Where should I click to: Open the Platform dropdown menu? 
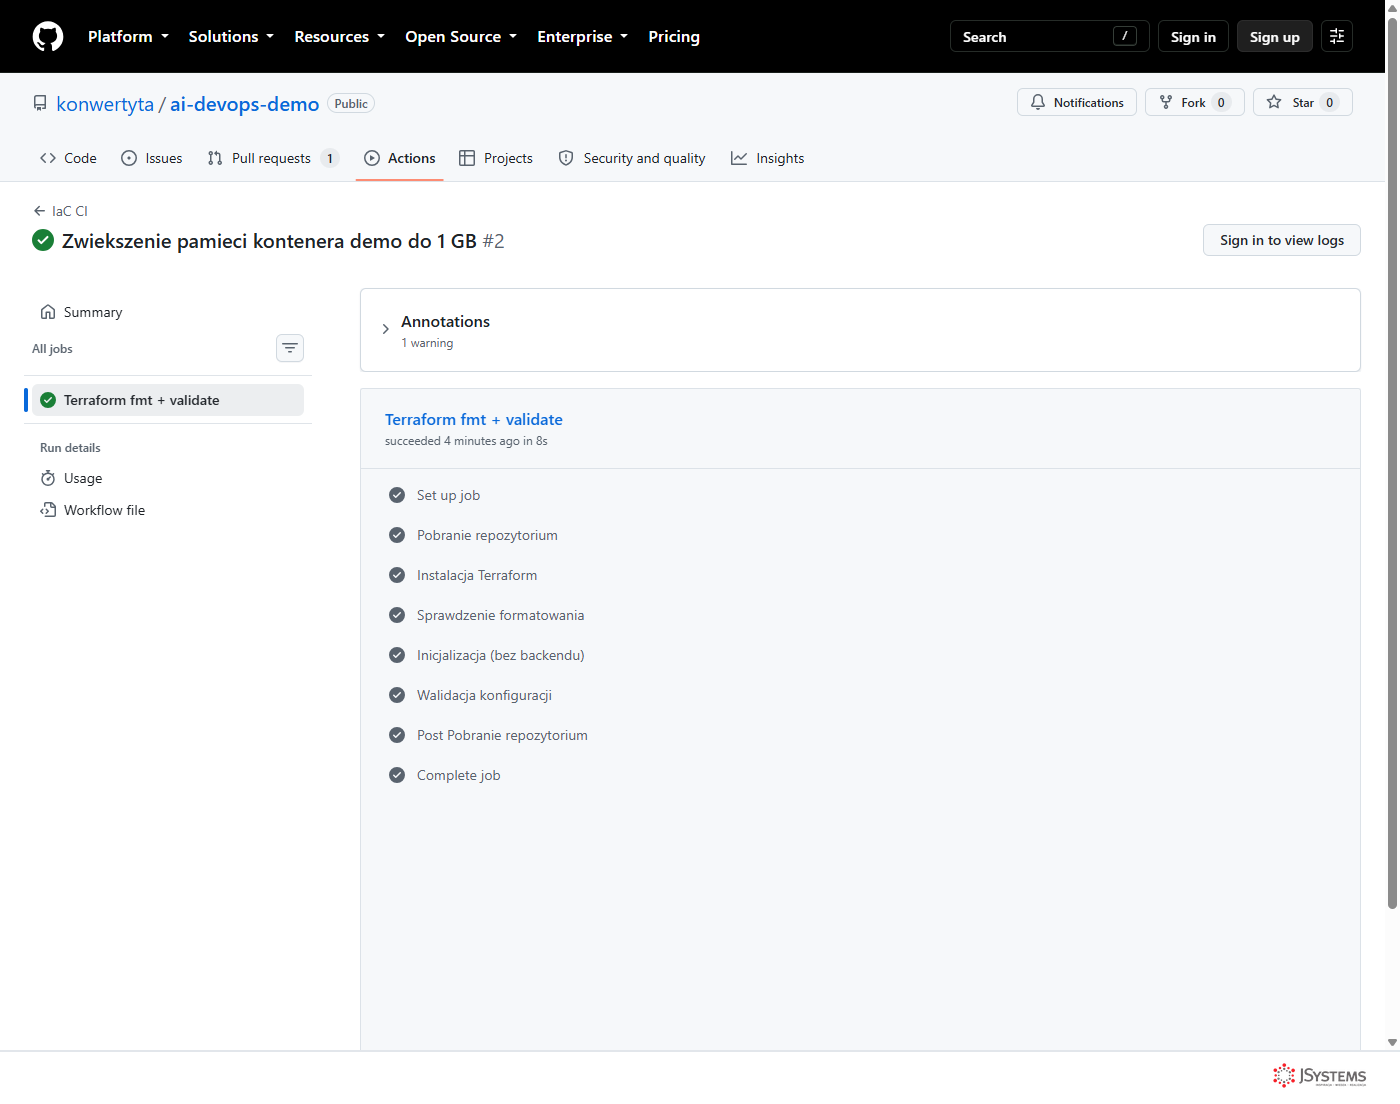click(128, 37)
